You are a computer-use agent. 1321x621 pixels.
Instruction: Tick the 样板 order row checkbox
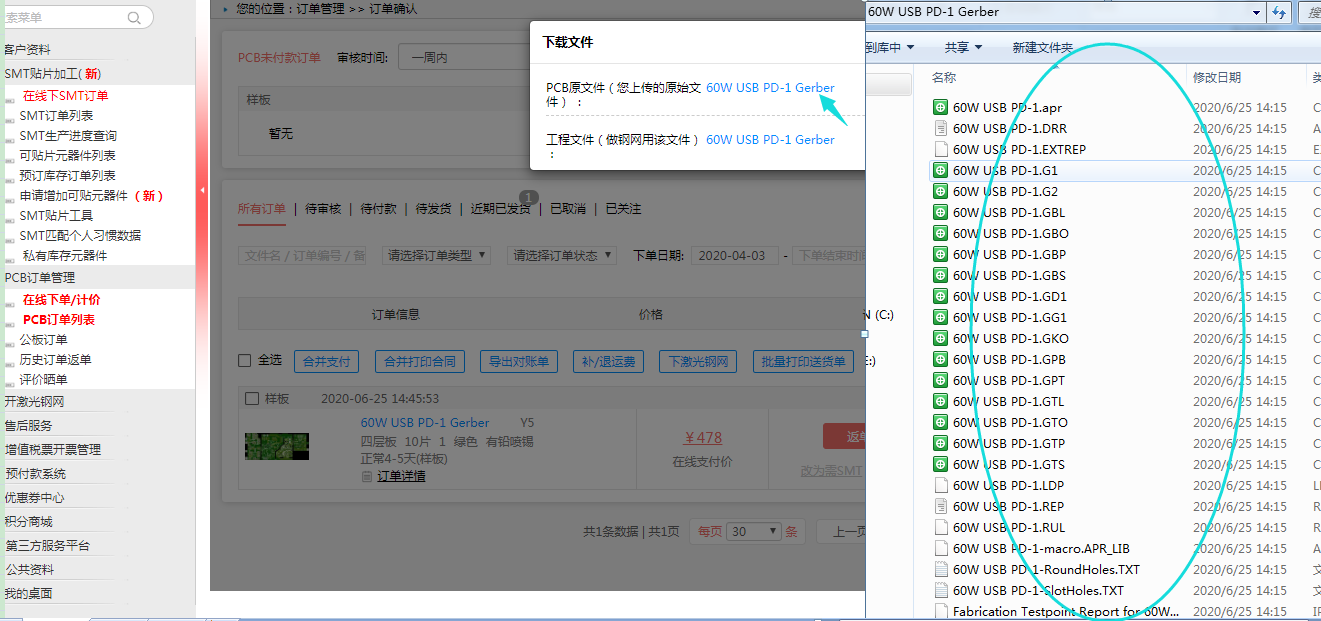252,399
